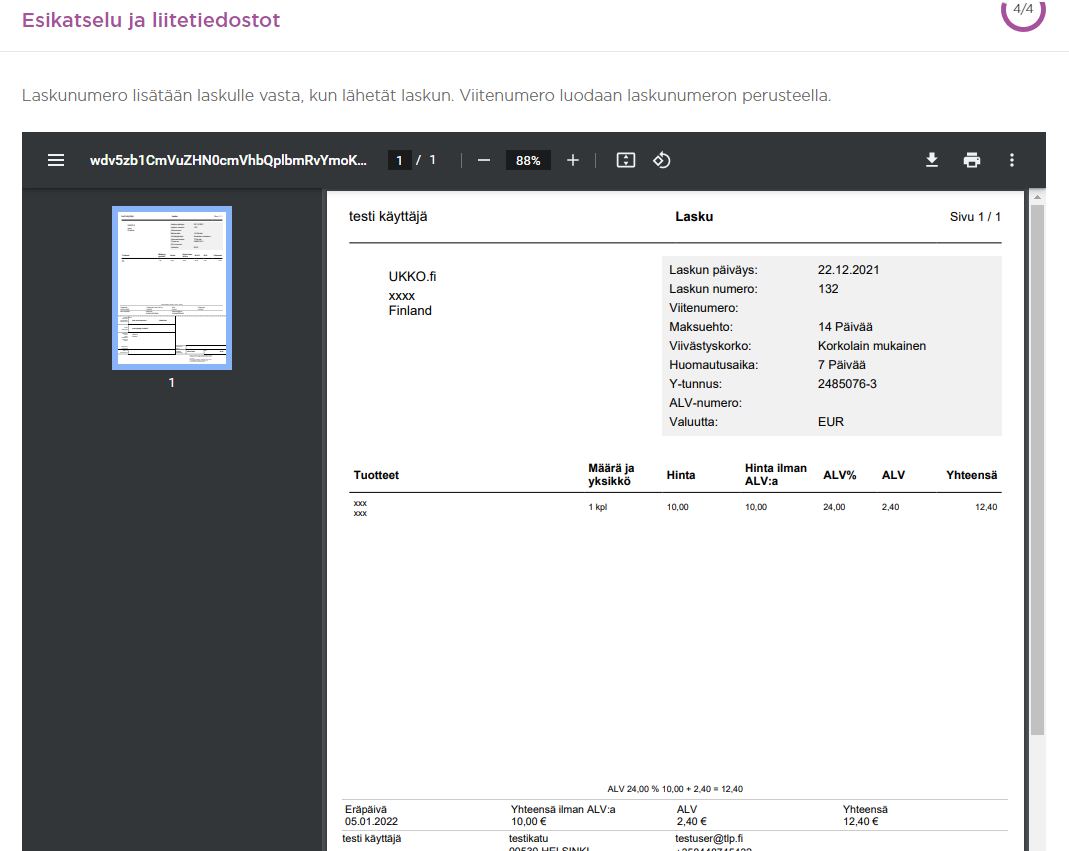
Task: Click the invoice date '22.12.2021'
Action: [x=849, y=270]
